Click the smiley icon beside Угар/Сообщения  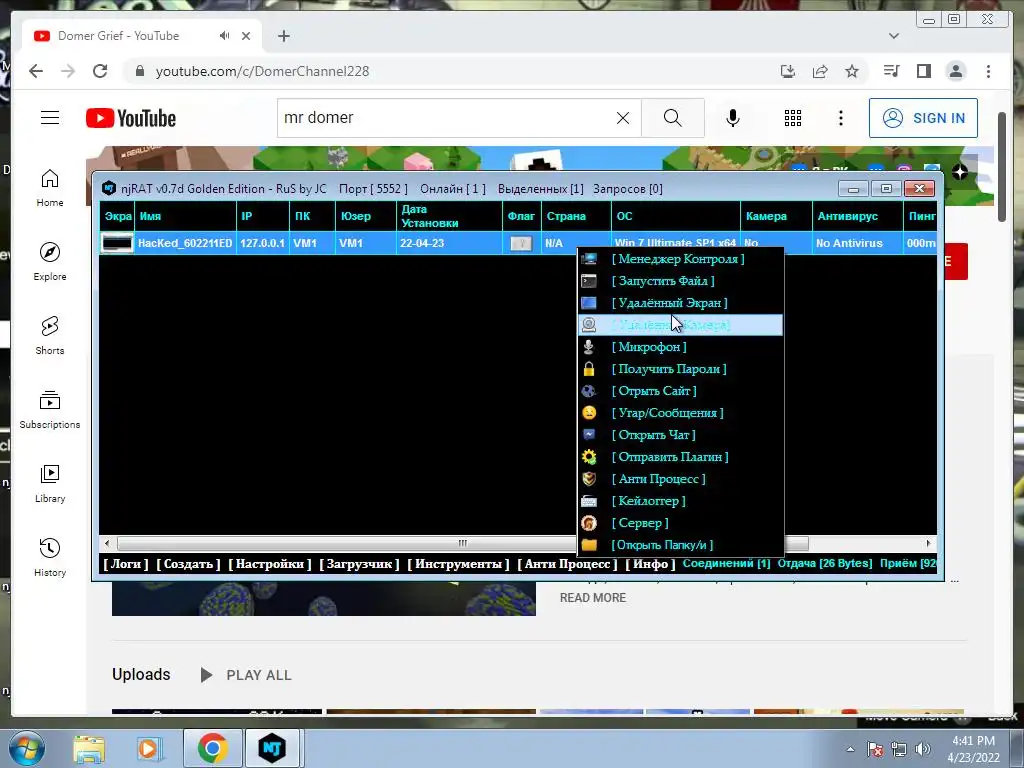[x=589, y=413]
